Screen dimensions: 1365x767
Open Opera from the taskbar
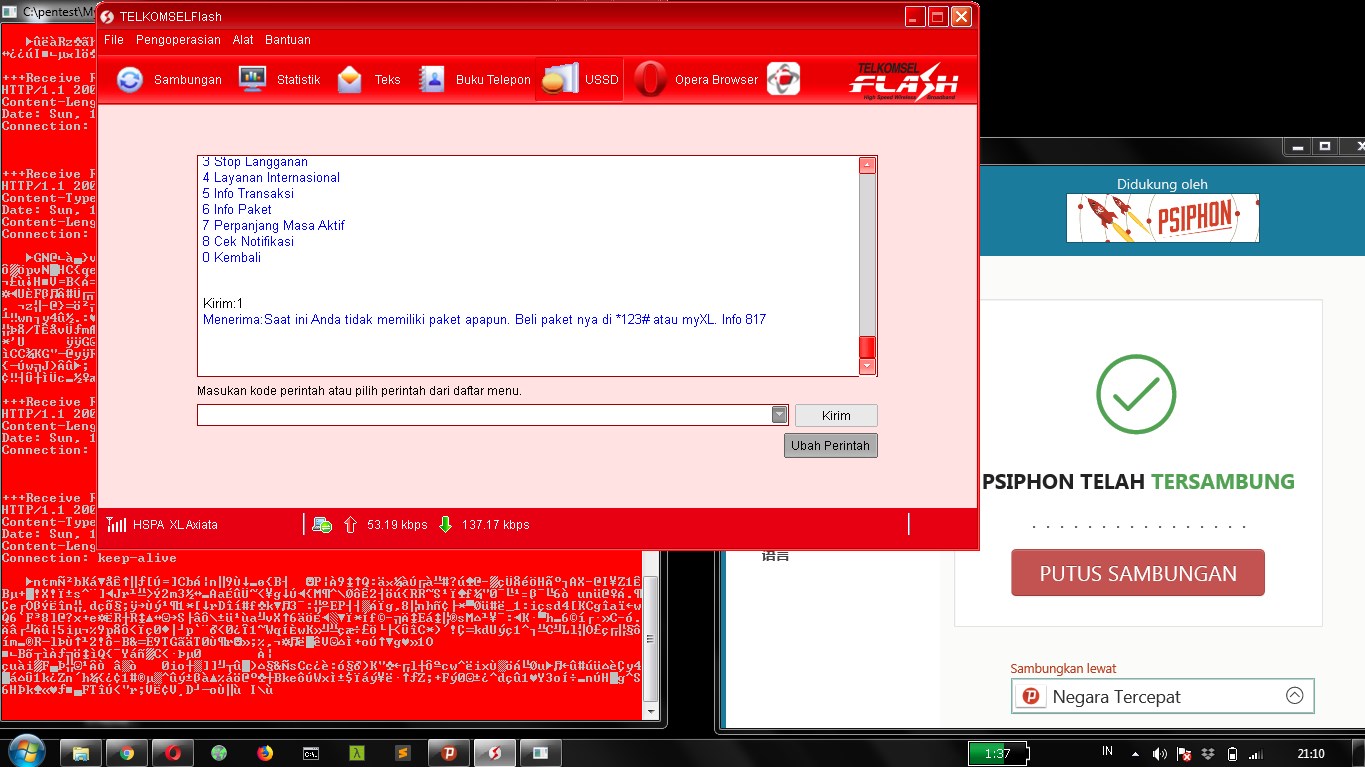tap(173, 753)
